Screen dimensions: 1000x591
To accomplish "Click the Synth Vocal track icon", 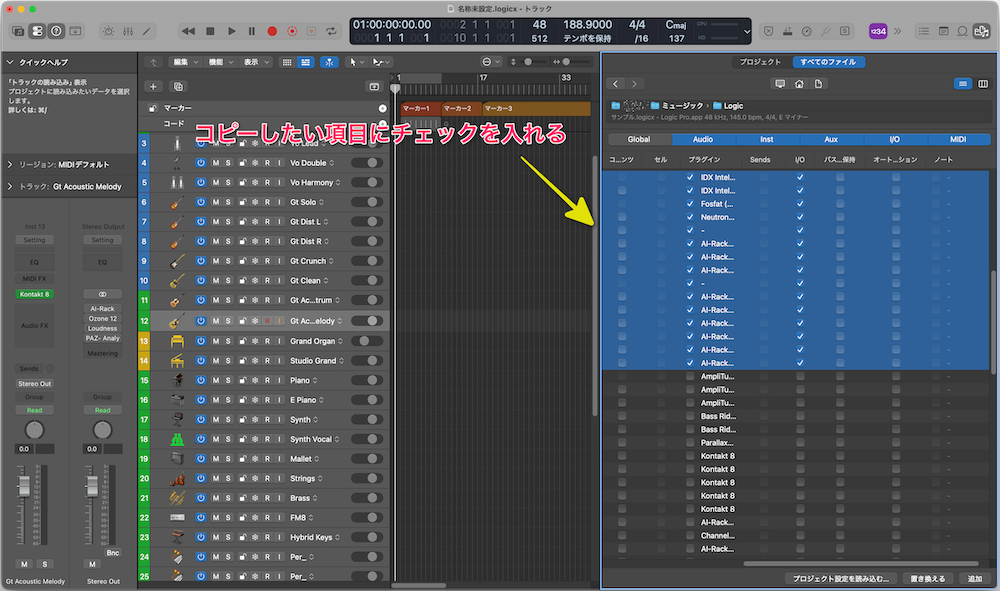I will pos(177,439).
